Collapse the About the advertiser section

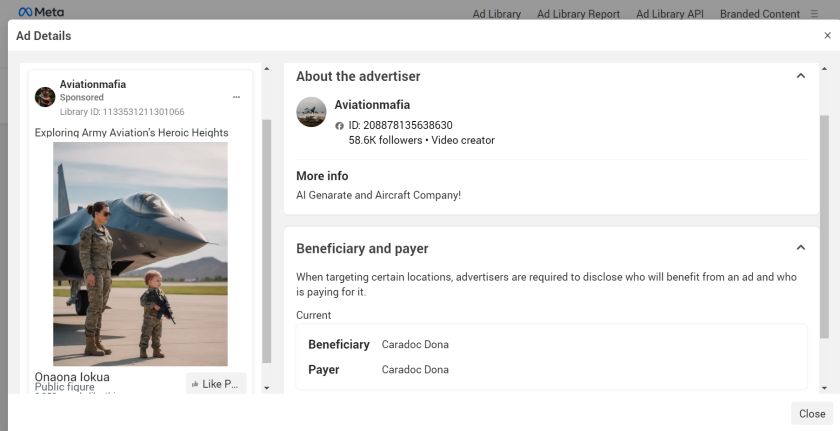(x=800, y=76)
